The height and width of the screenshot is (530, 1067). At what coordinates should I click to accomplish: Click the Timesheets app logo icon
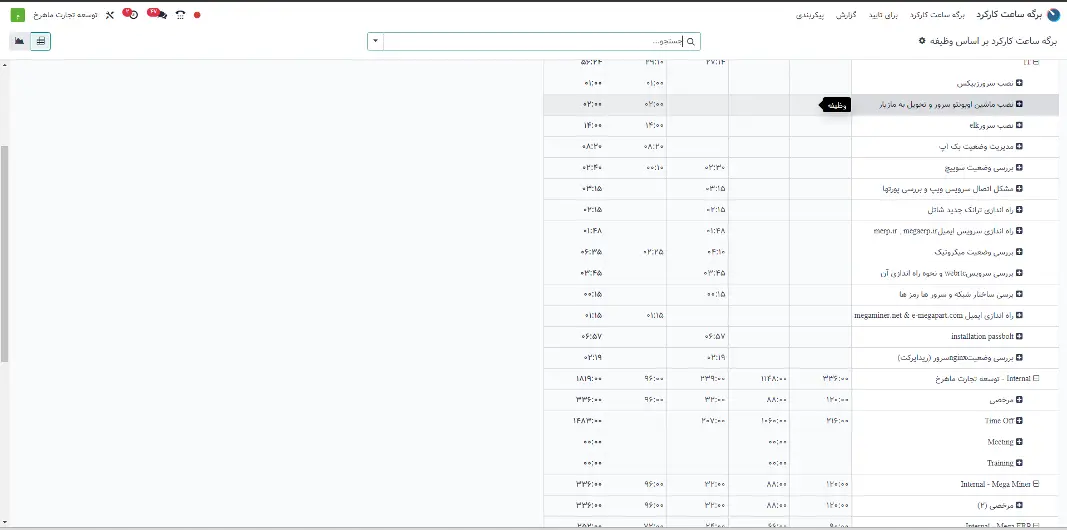coord(1052,15)
